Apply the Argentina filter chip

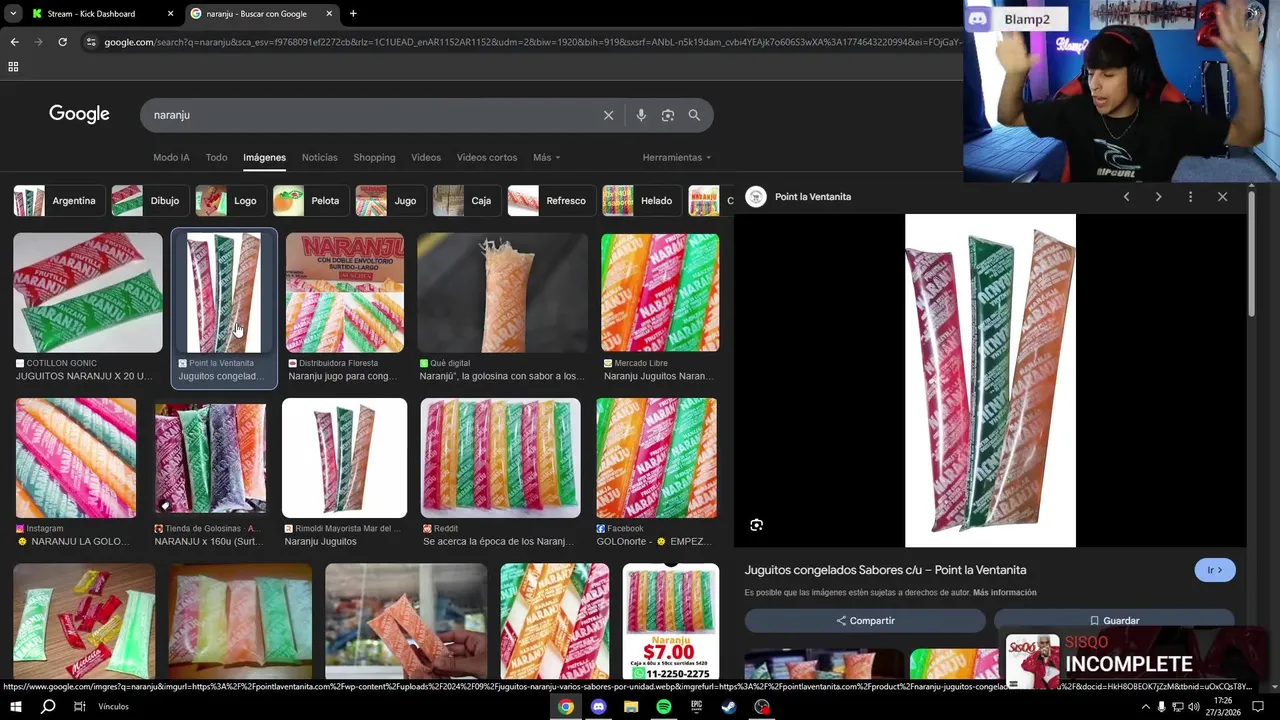[x=58, y=201]
